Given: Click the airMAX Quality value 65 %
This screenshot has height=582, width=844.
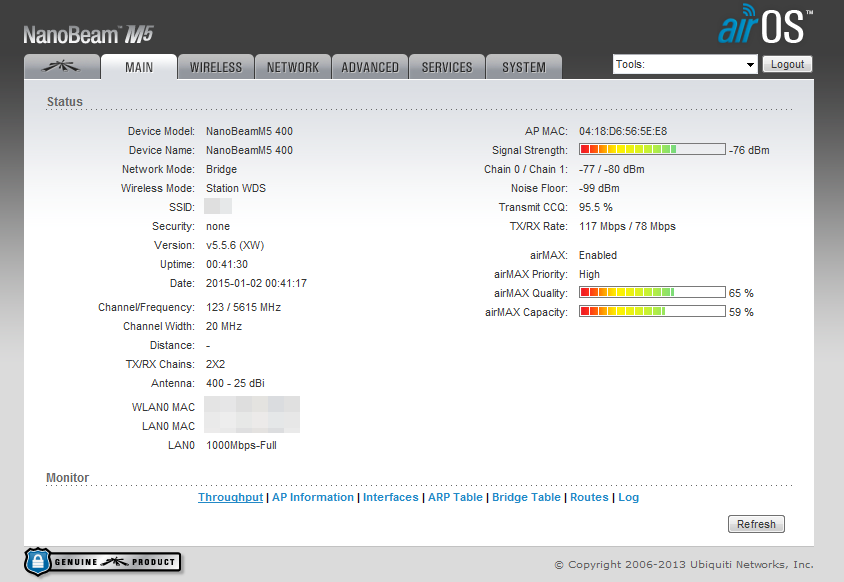Looking at the screenshot, I should (x=741, y=293).
